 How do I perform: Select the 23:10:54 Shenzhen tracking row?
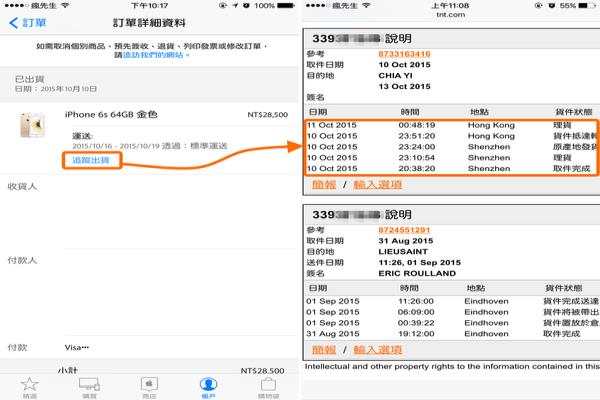[452, 158]
